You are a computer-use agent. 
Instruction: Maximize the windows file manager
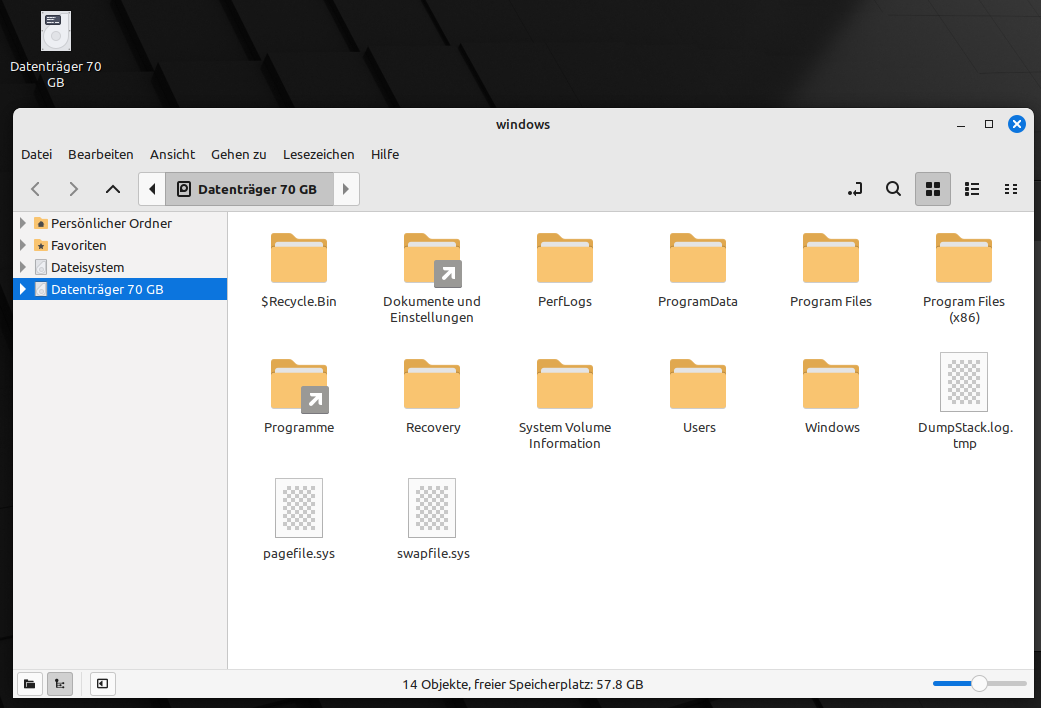coord(989,124)
